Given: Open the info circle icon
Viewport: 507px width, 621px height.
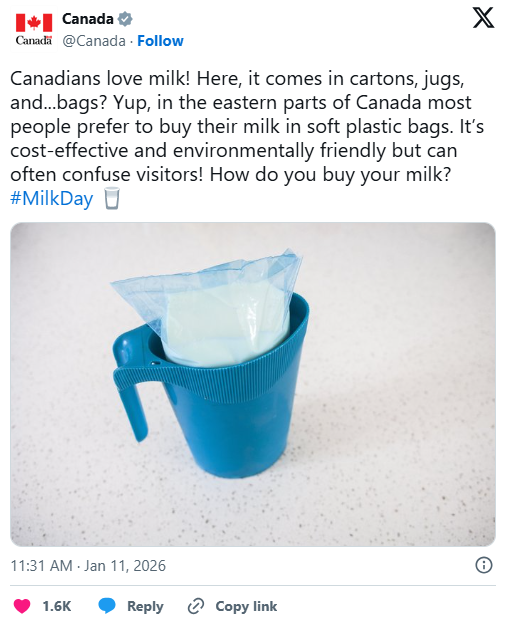Looking at the screenshot, I should click(x=484, y=565).
